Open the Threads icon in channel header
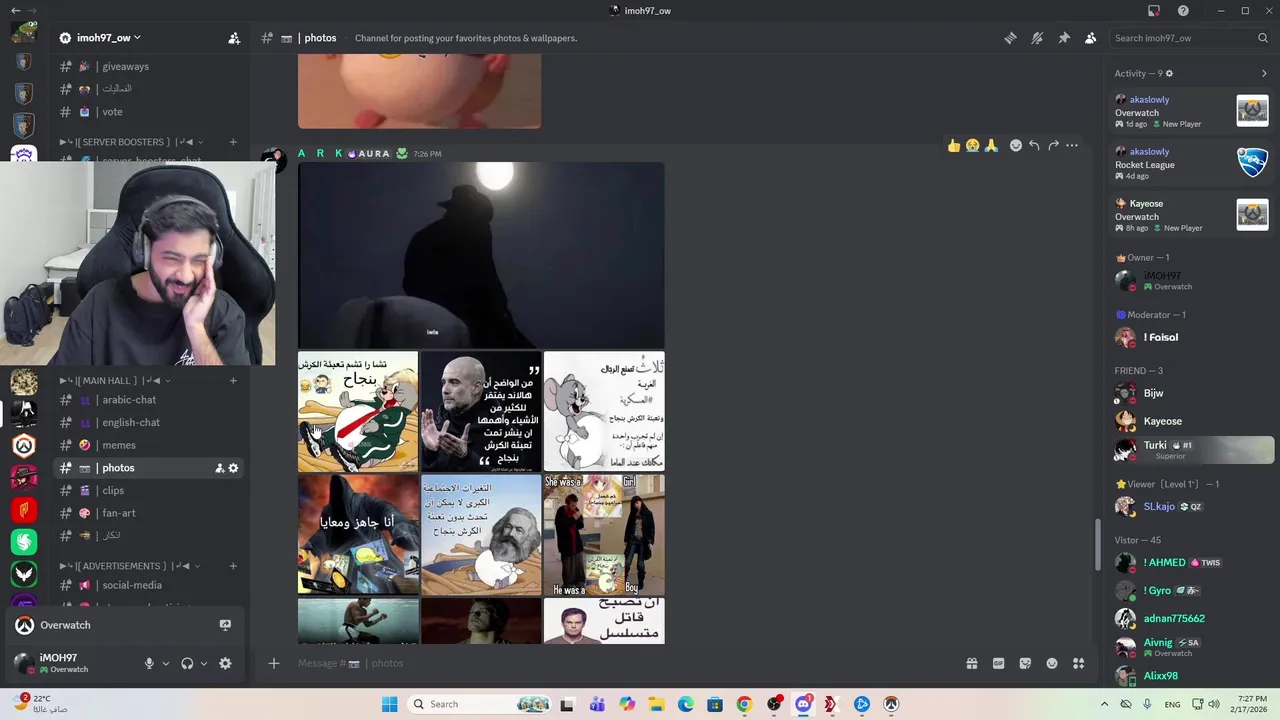 click(x=1010, y=38)
